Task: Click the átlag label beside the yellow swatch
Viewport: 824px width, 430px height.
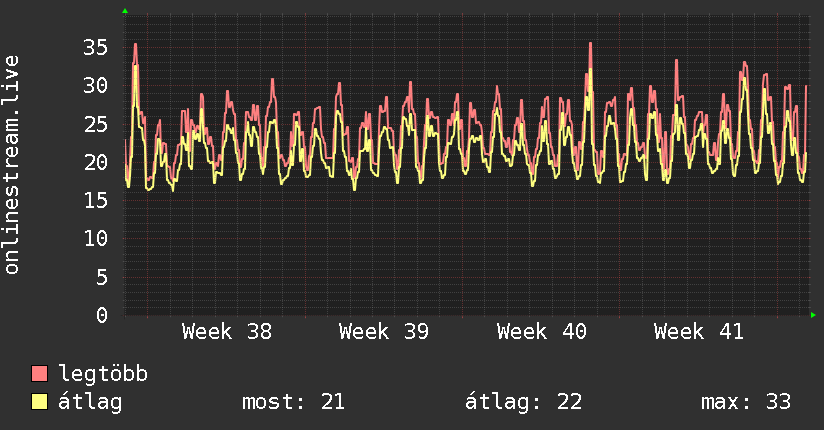Action: pos(91,402)
